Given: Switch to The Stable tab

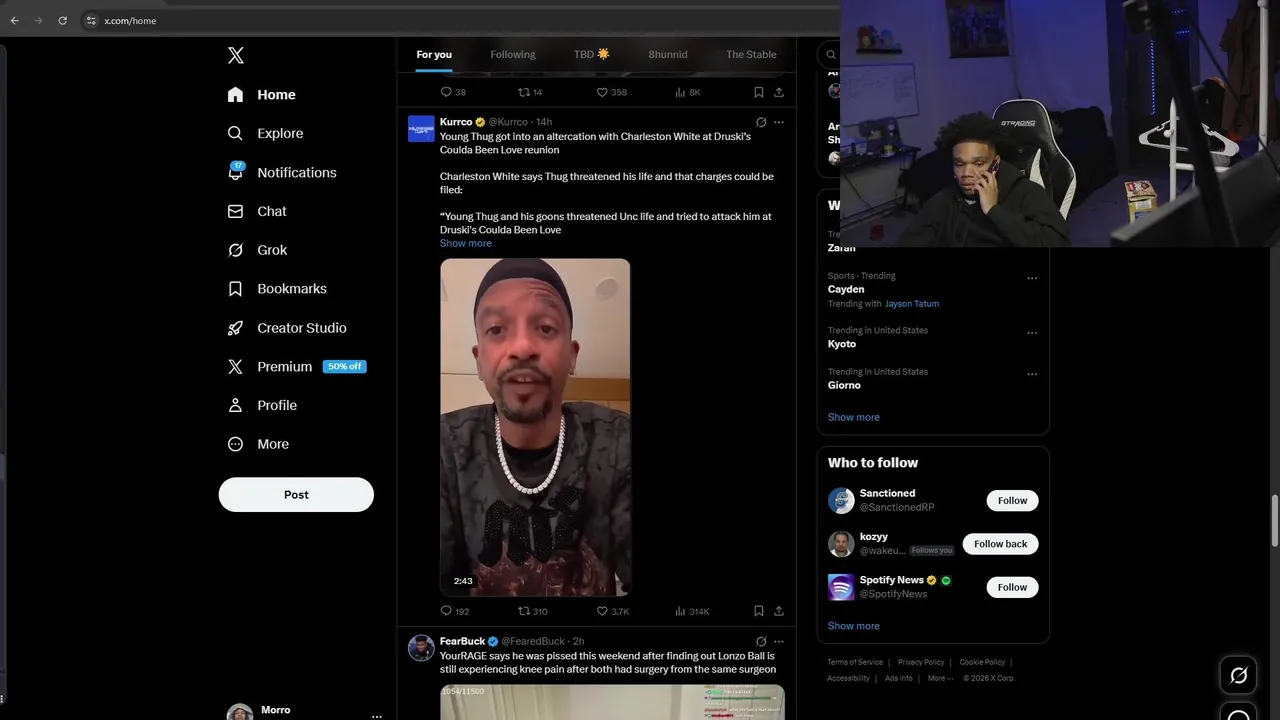Looking at the screenshot, I should coord(751,54).
